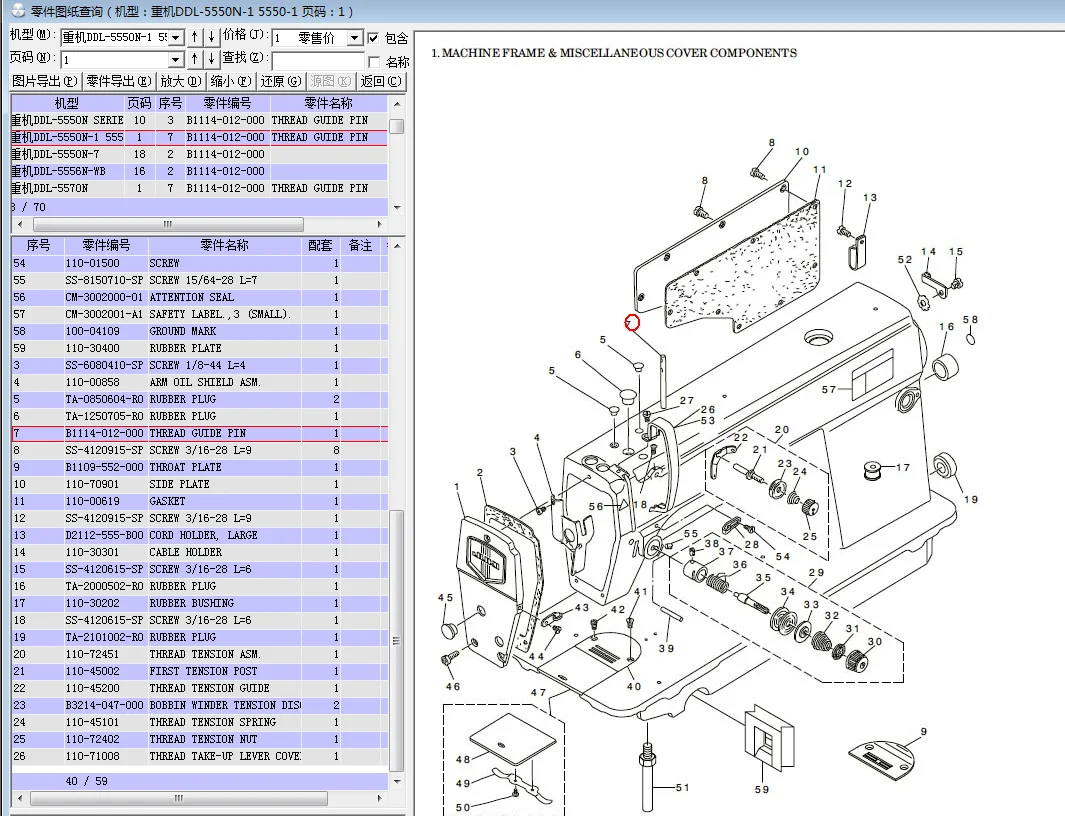Click the red circle marker on the diagram
This screenshot has height=816, width=1065.
tap(632, 322)
